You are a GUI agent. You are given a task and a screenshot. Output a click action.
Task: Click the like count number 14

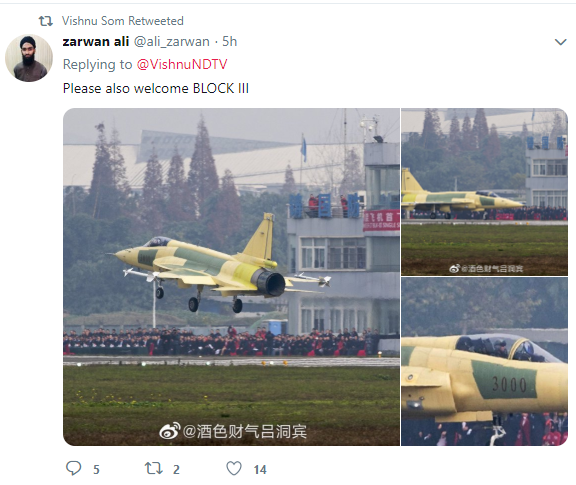(260, 470)
